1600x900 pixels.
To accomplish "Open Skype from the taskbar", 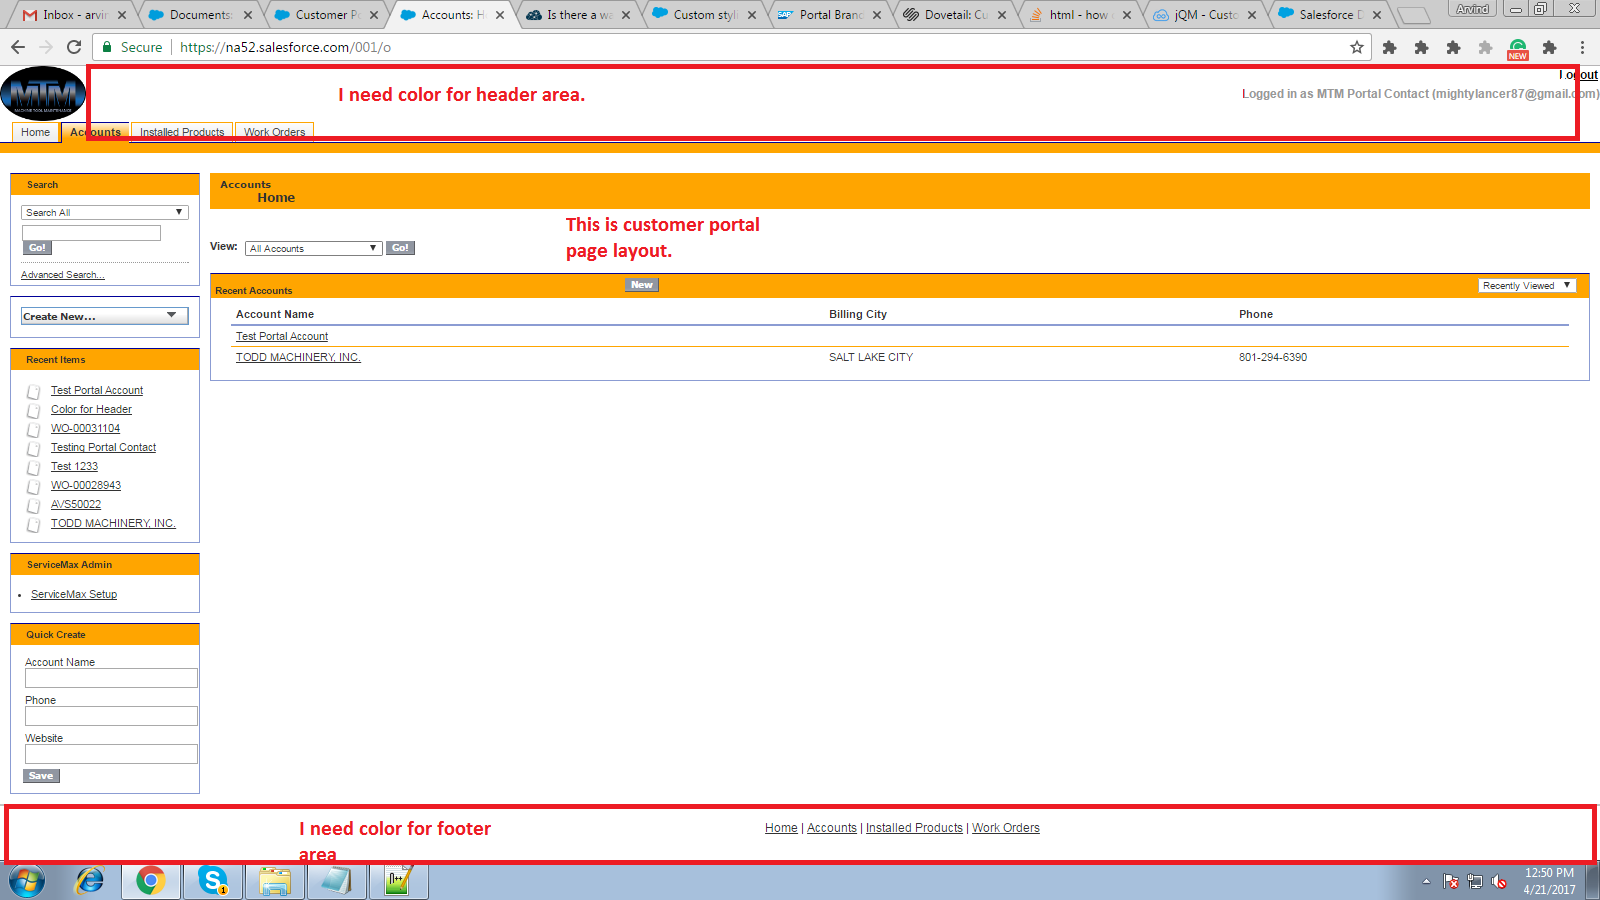I will click(x=213, y=881).
